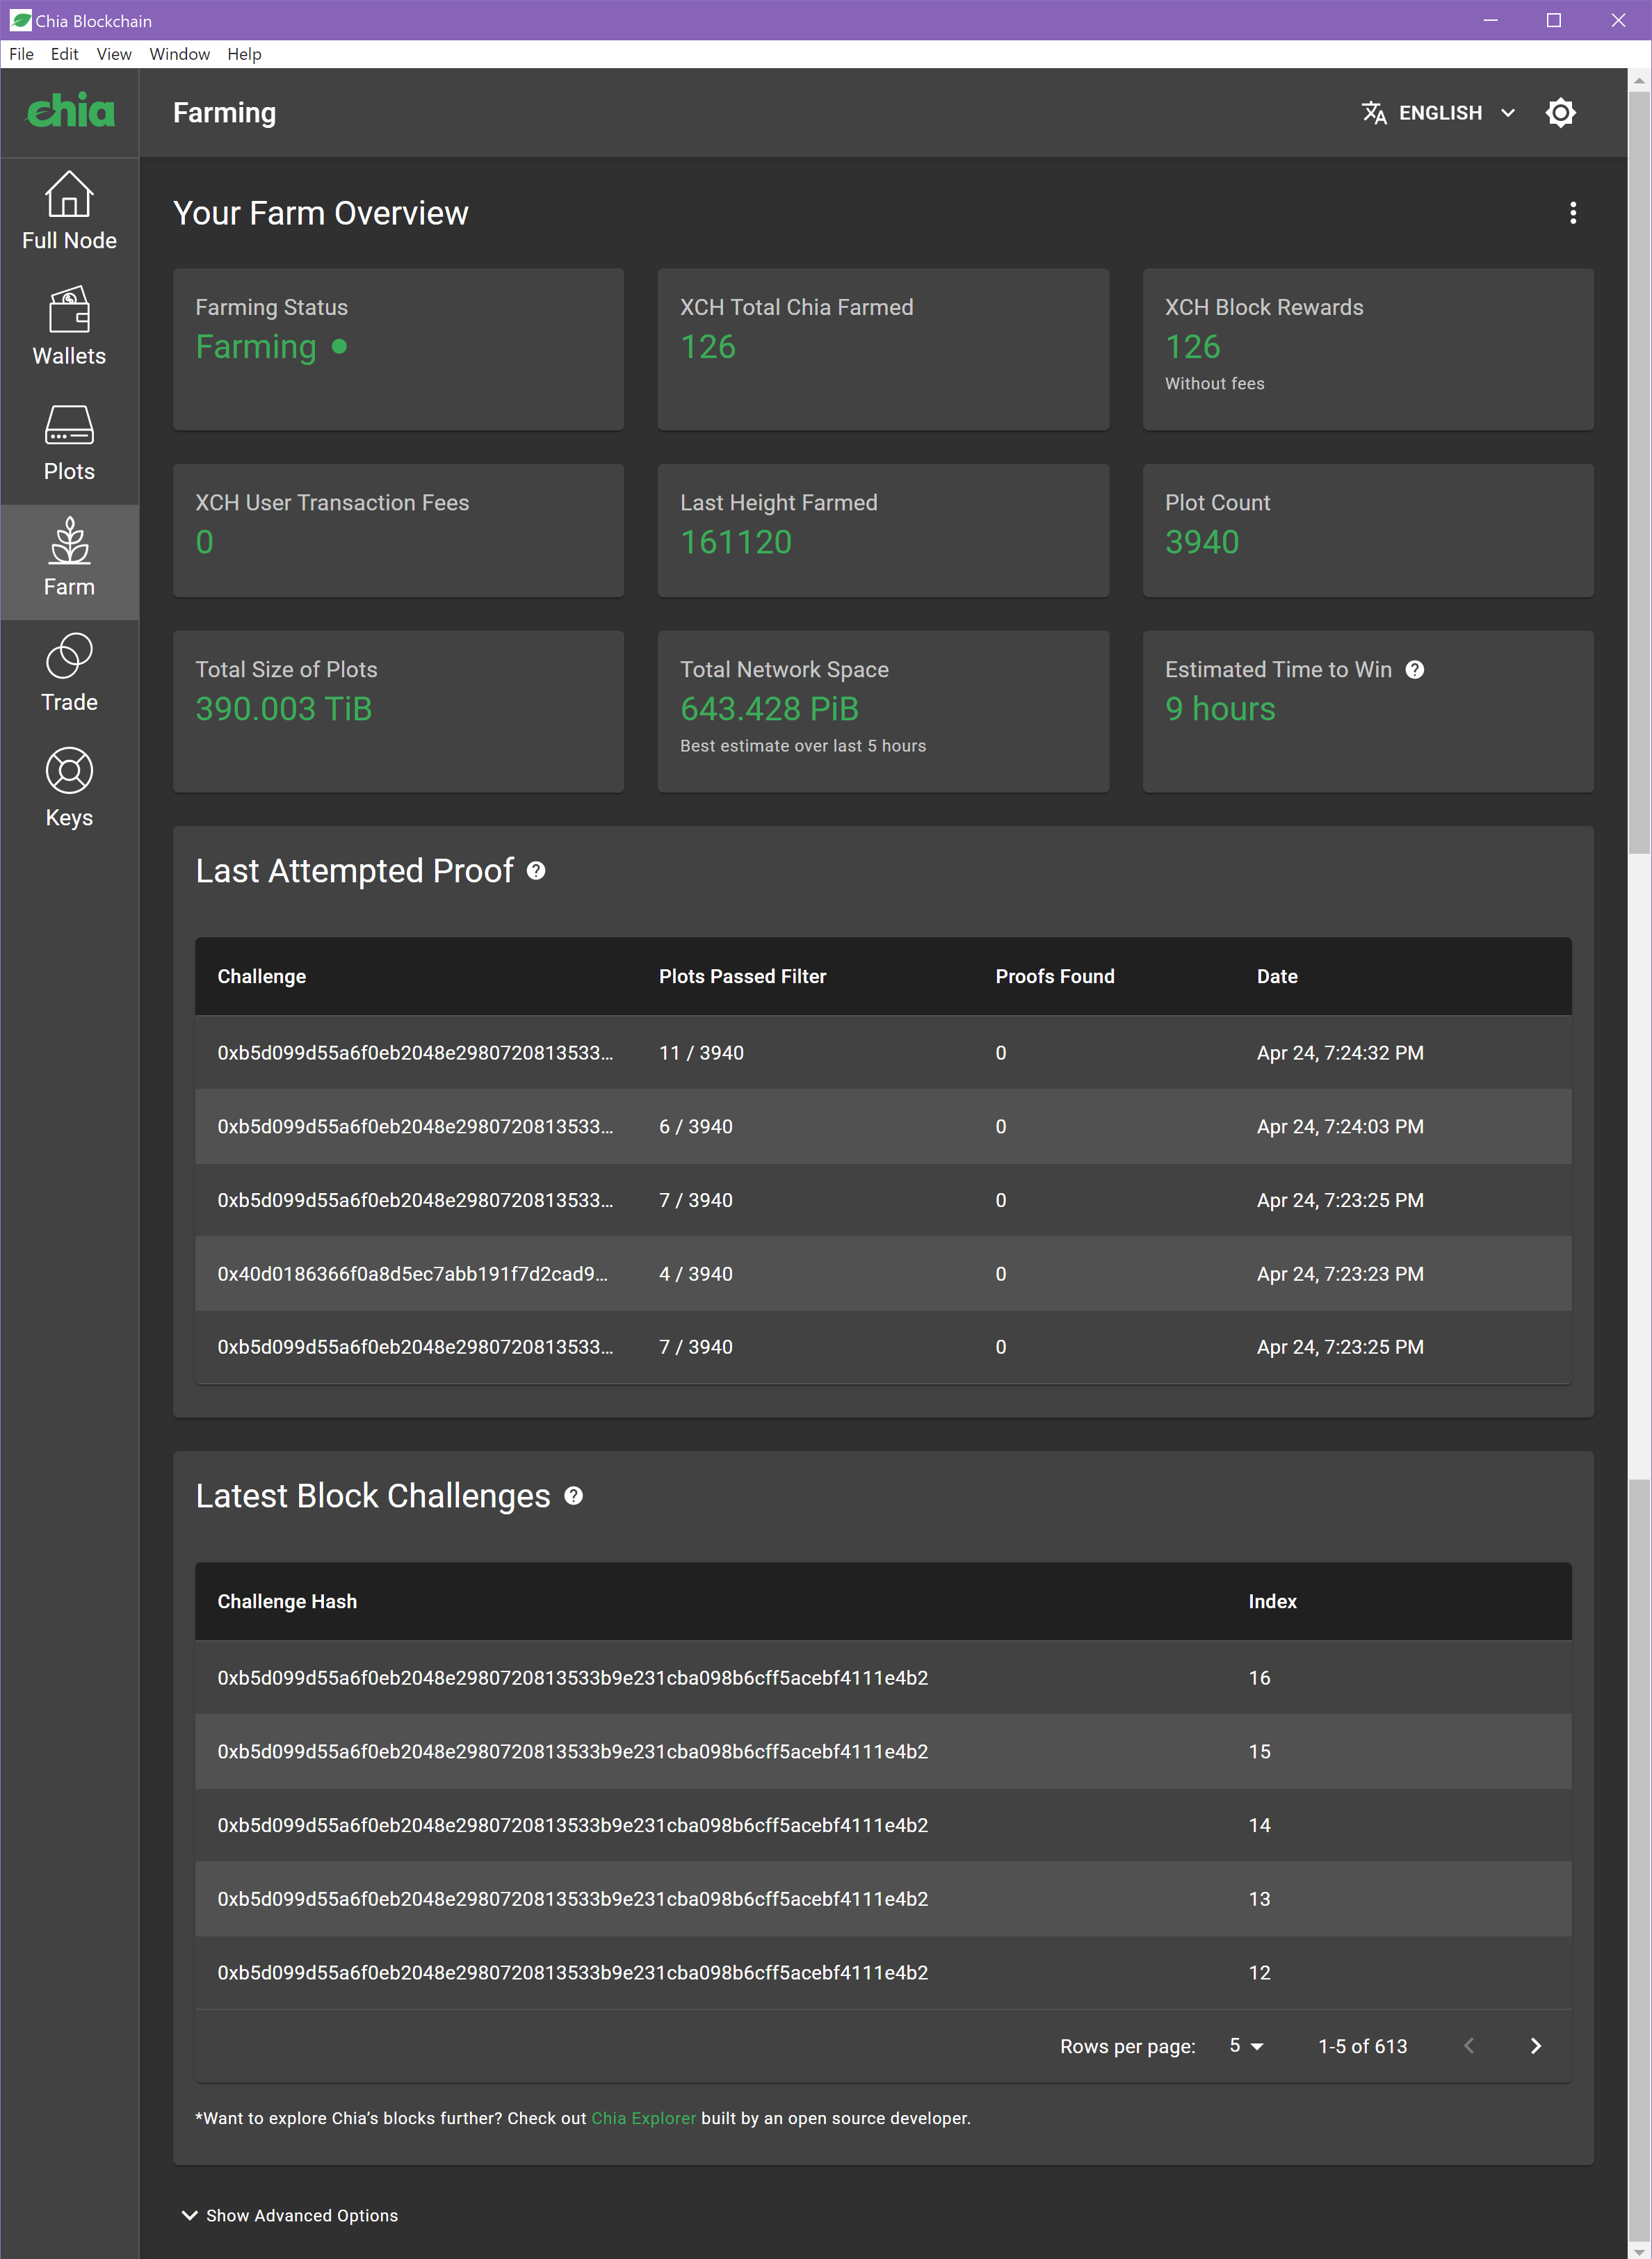Expand Show Advanced Options
Viewport: 1652px width, 2259px height.
[x=290, y=2215]
